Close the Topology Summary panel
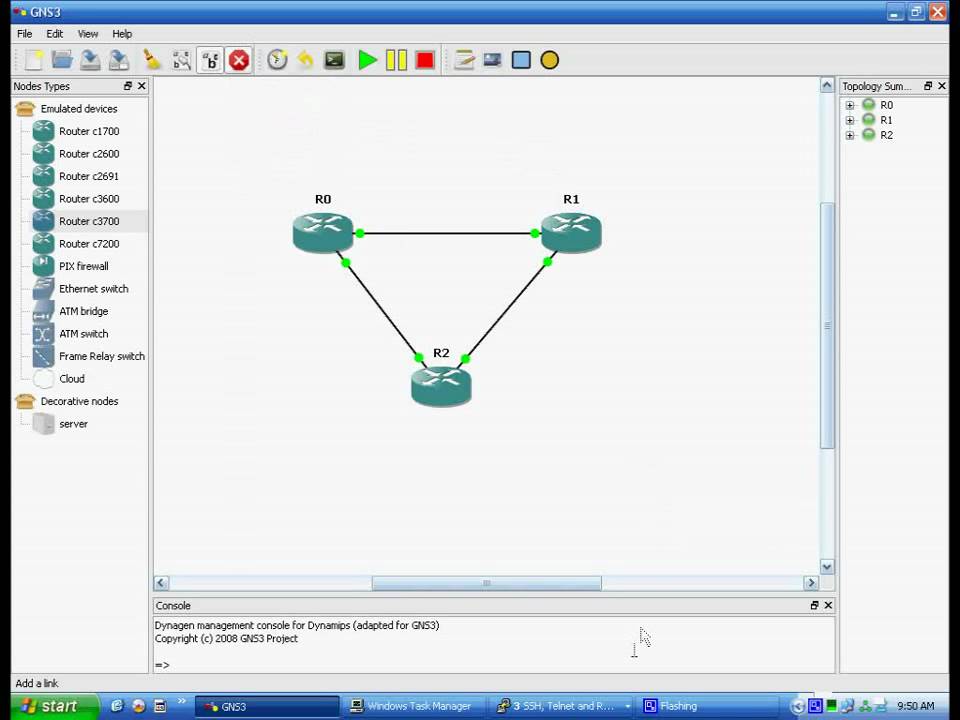The height and width of the screenshot is (720, 960). click(942, 86)
